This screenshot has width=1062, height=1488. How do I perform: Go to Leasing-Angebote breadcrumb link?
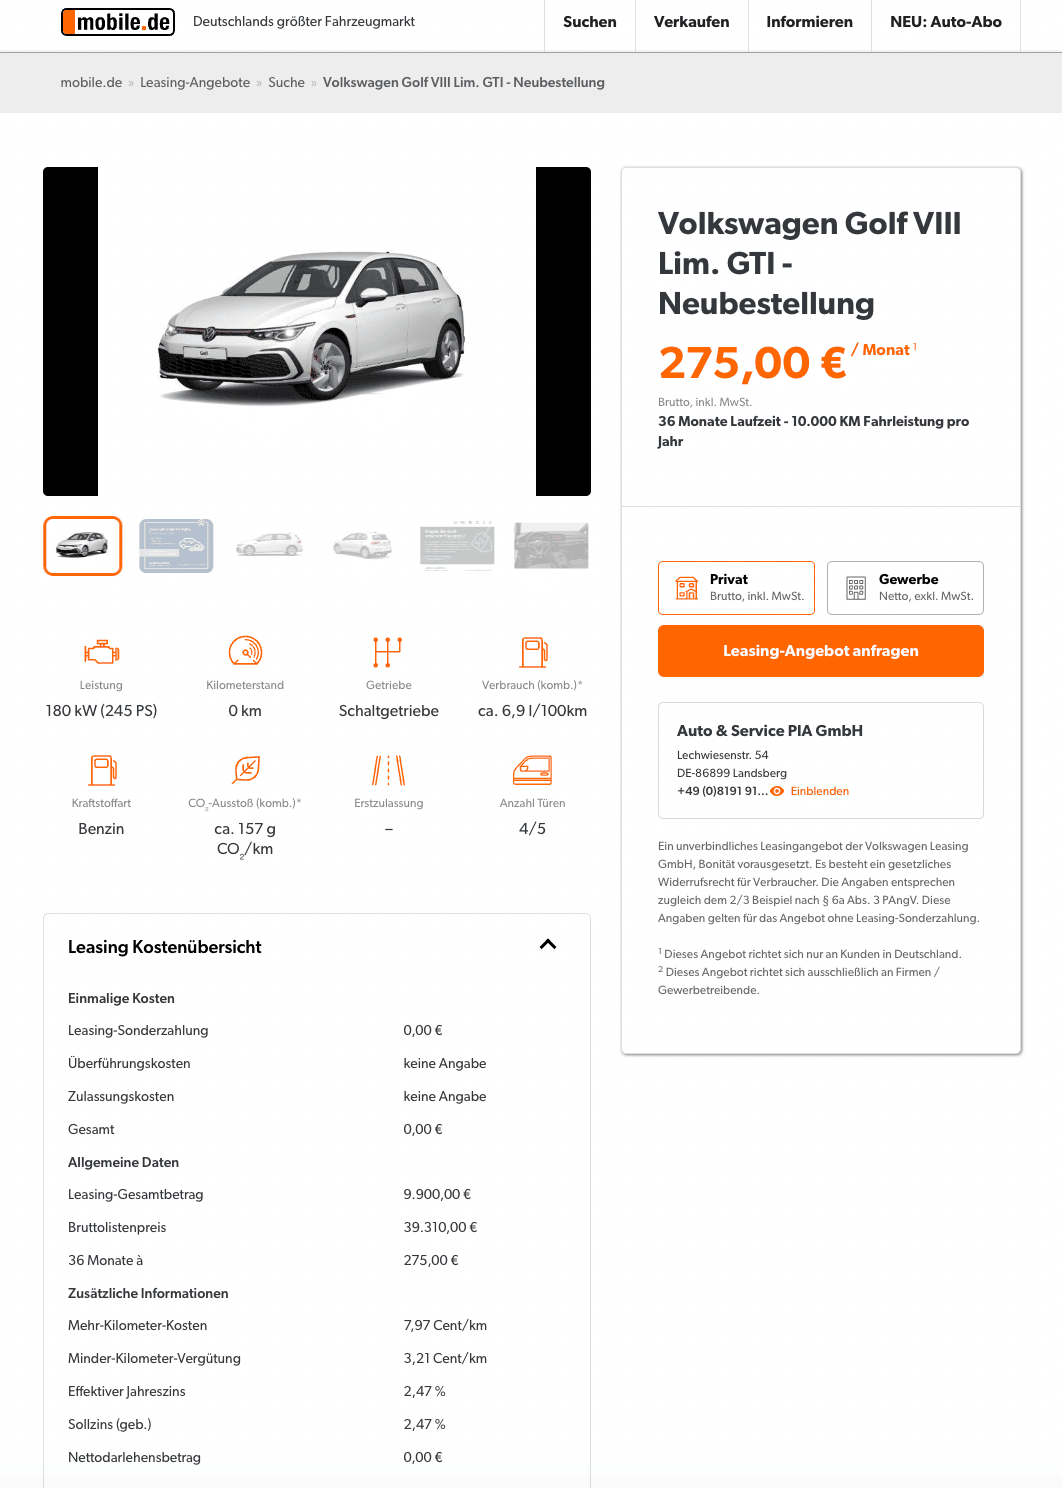click(x=195, y=83)
